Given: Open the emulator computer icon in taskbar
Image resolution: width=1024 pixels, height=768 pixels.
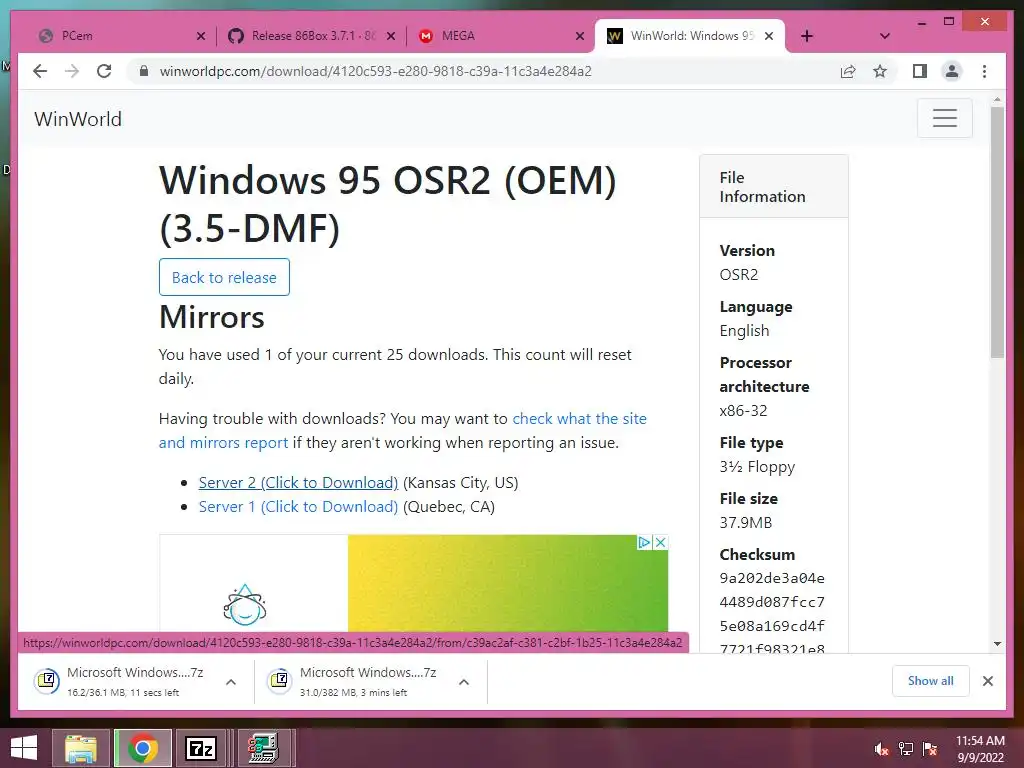Looking at the screenshot, I should coord(263,748).
